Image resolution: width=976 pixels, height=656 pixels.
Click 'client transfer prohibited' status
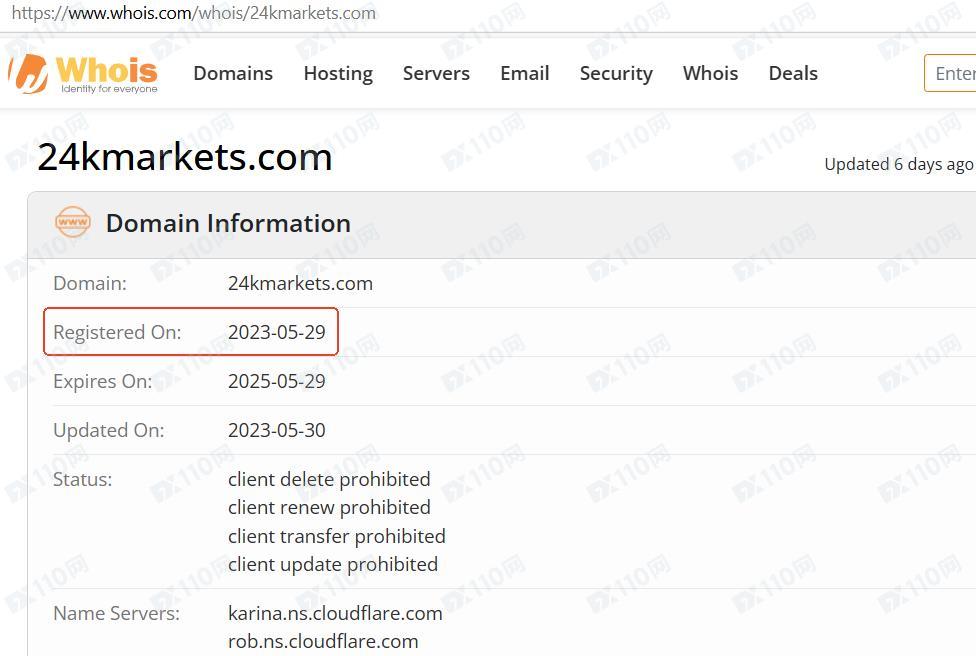[x=337, y=536]
